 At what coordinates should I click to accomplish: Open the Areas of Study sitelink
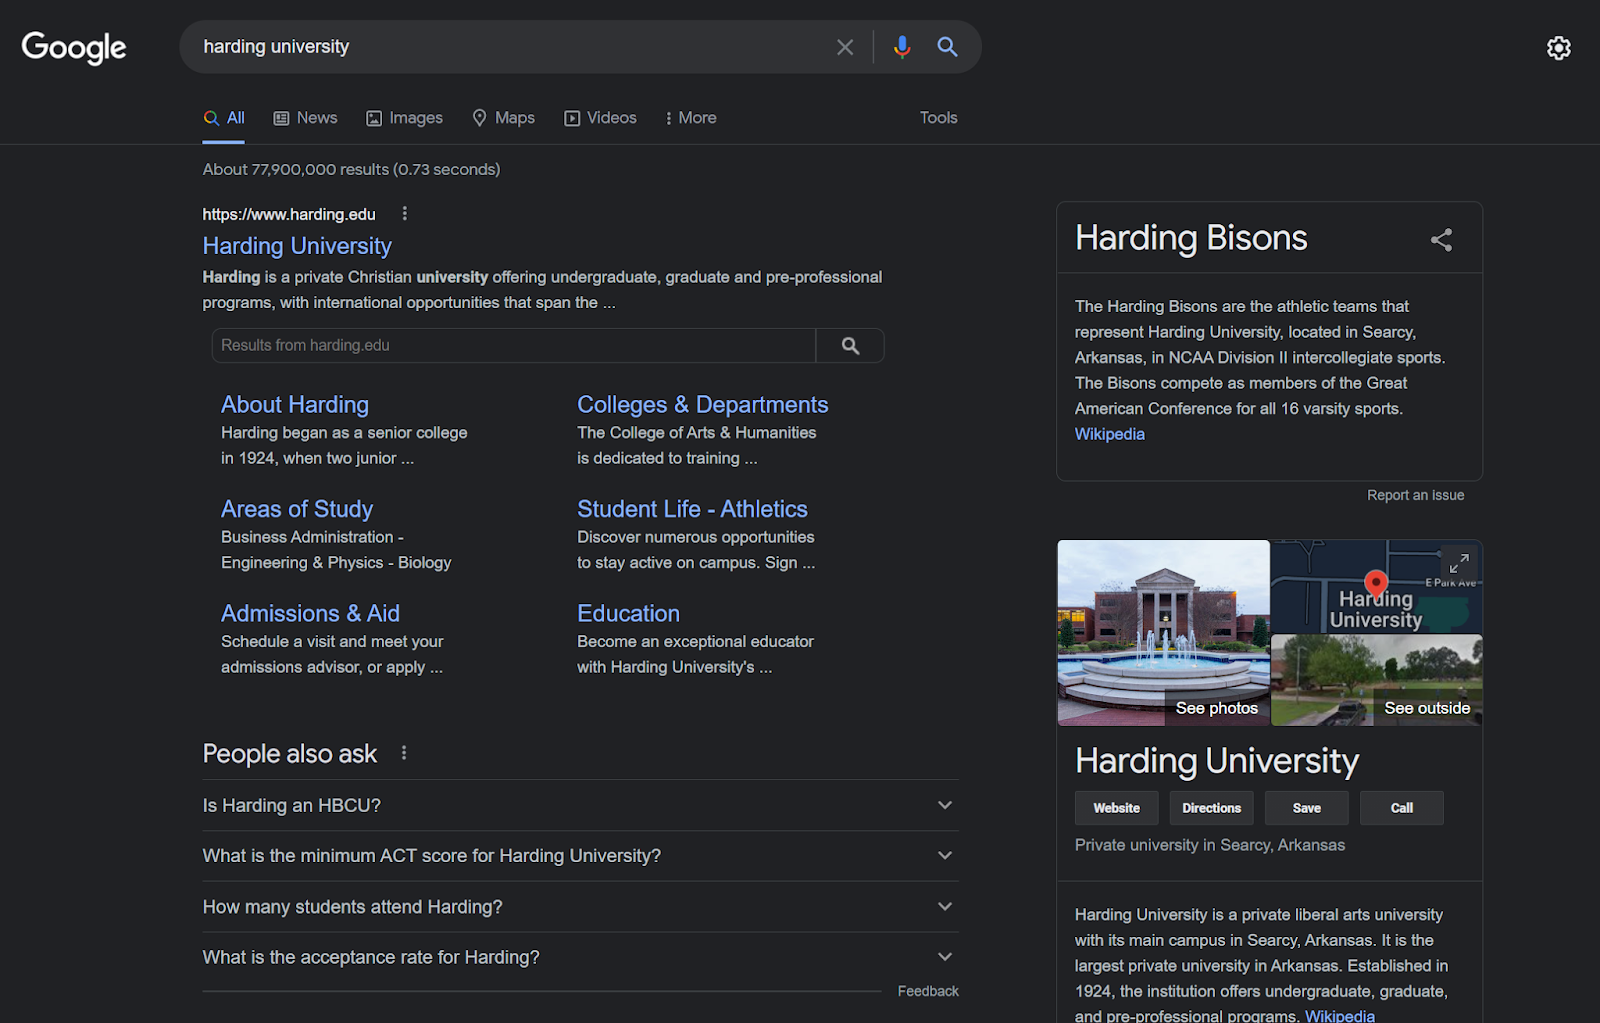[297, 509]
